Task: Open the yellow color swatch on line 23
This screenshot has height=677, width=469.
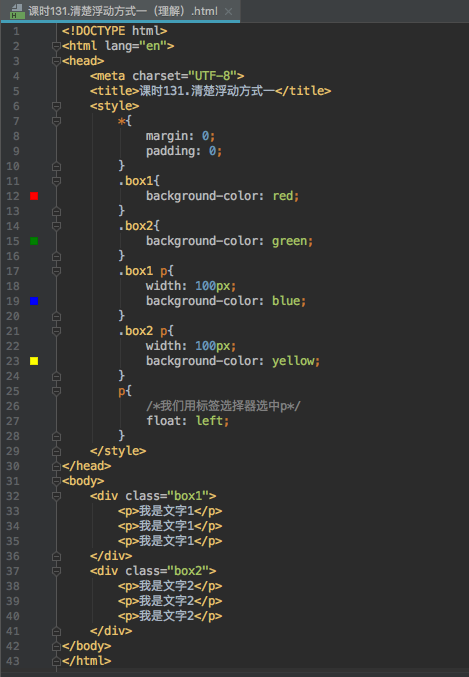Action: (x=34, y=361)
